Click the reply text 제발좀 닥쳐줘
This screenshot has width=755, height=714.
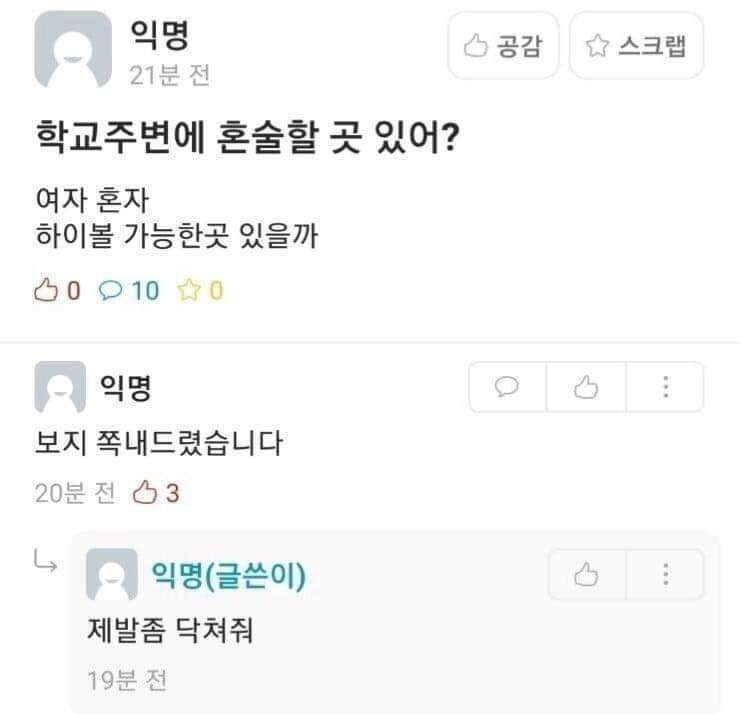point(177,632)
